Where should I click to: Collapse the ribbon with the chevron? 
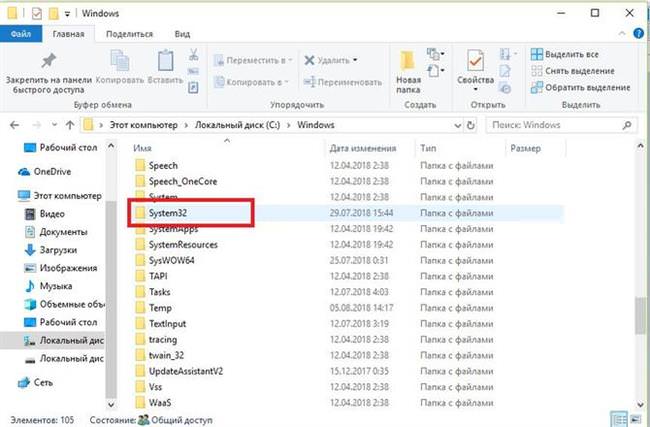click(622, 34)
